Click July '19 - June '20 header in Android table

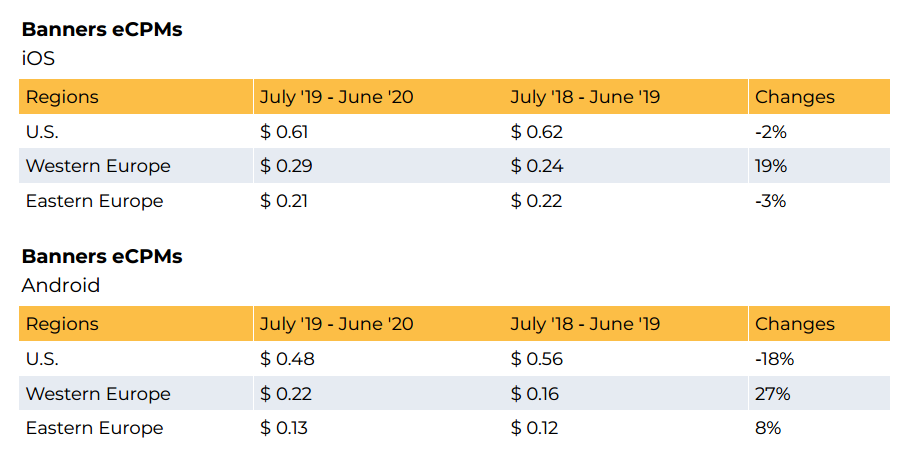(336, 324)
